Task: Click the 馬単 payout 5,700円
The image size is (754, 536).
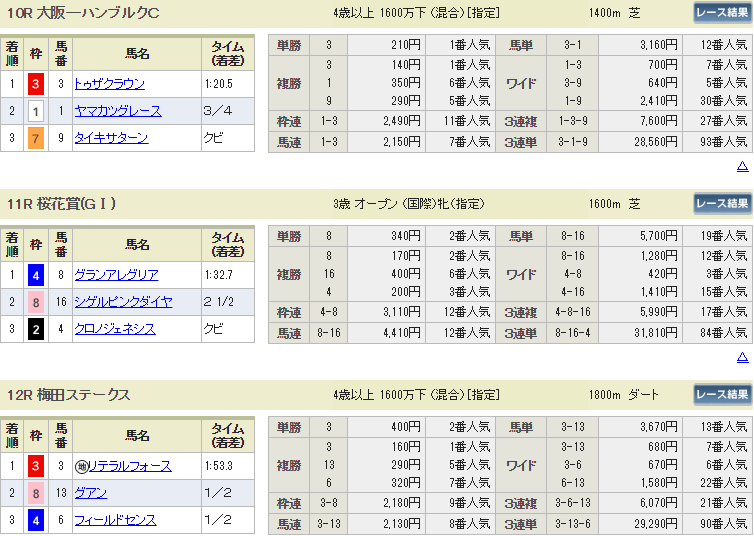Action: coord(659,236)
